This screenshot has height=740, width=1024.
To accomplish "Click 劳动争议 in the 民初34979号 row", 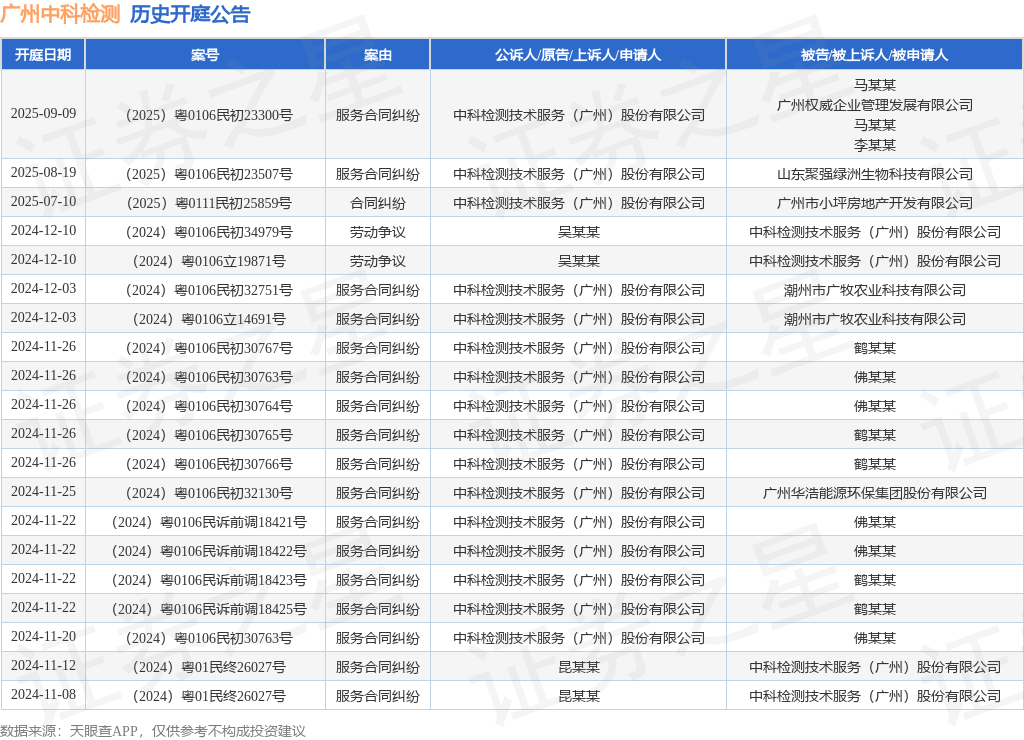I will (x=377, y=233).
